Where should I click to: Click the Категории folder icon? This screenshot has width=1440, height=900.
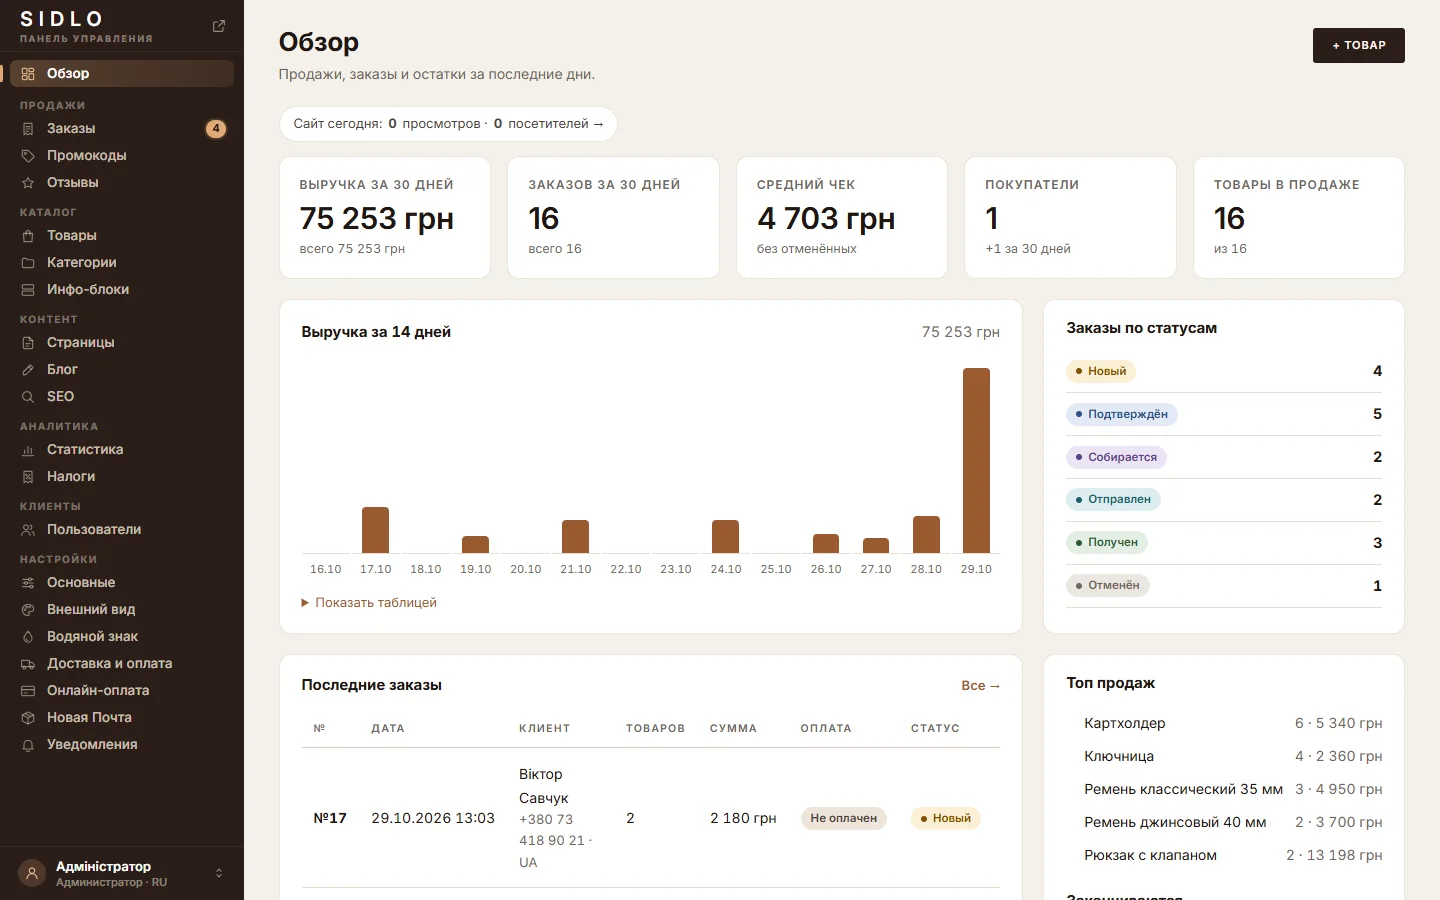28,263
